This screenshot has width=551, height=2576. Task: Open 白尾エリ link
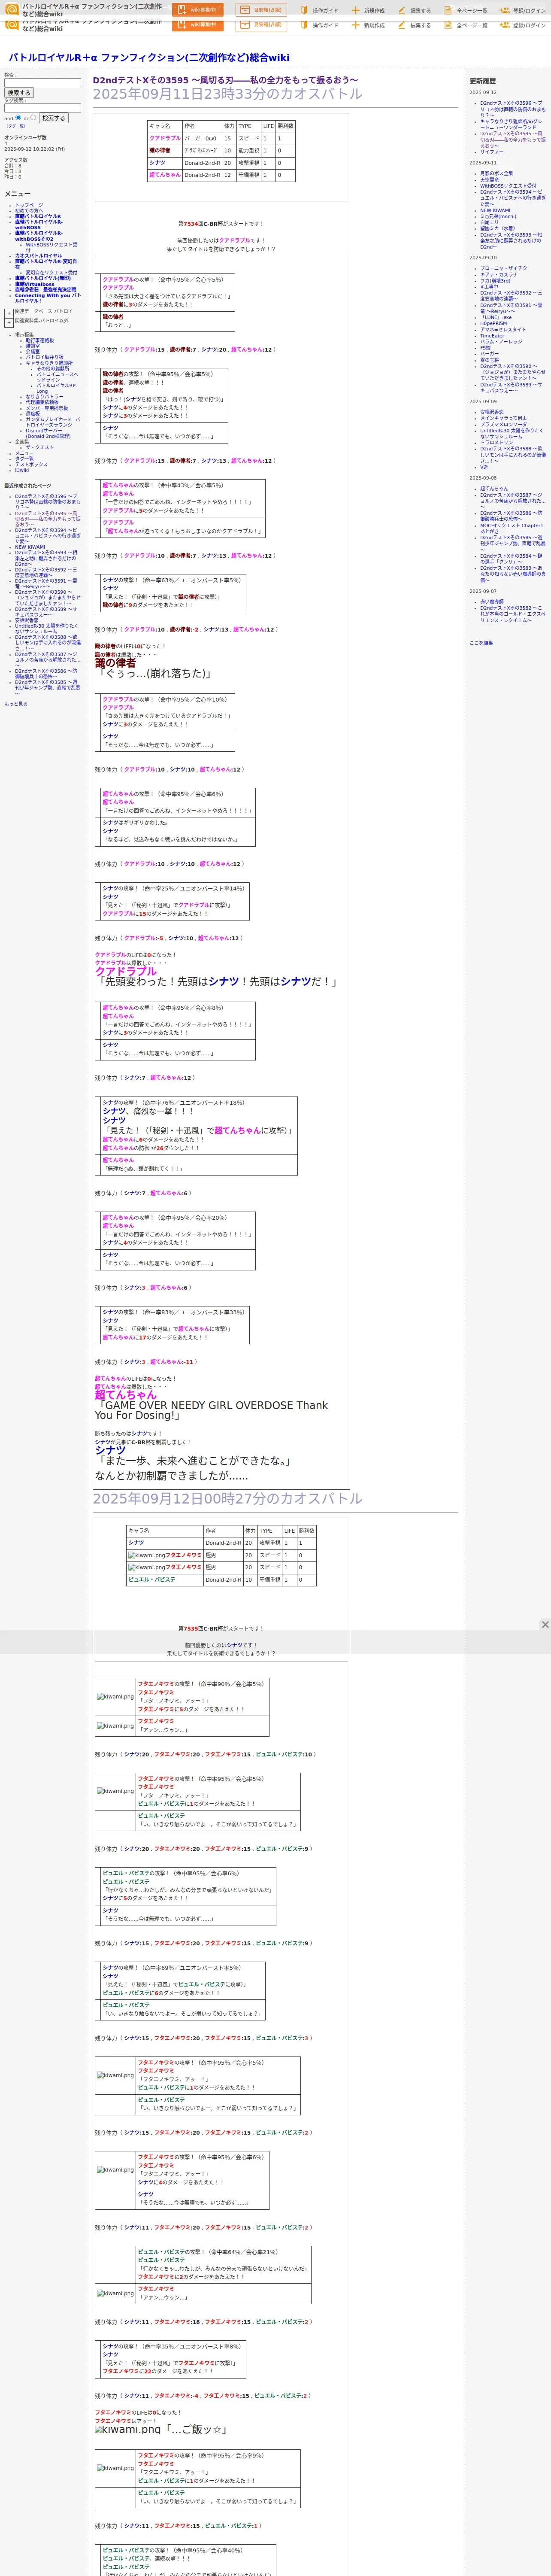click(489, 222)
